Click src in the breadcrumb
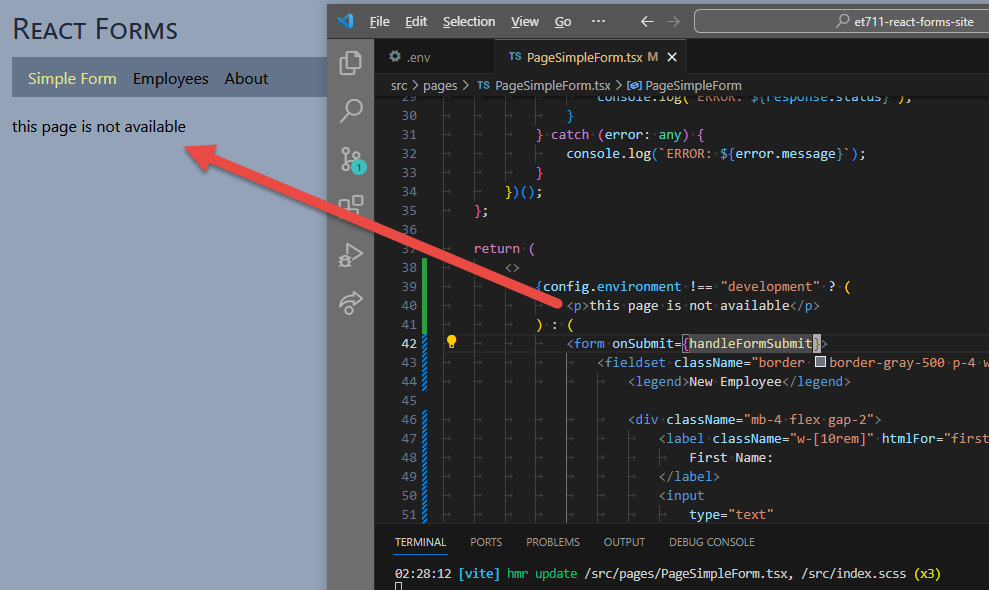The height and width of the screenshot is (590, 989). [x=399, y=85]
